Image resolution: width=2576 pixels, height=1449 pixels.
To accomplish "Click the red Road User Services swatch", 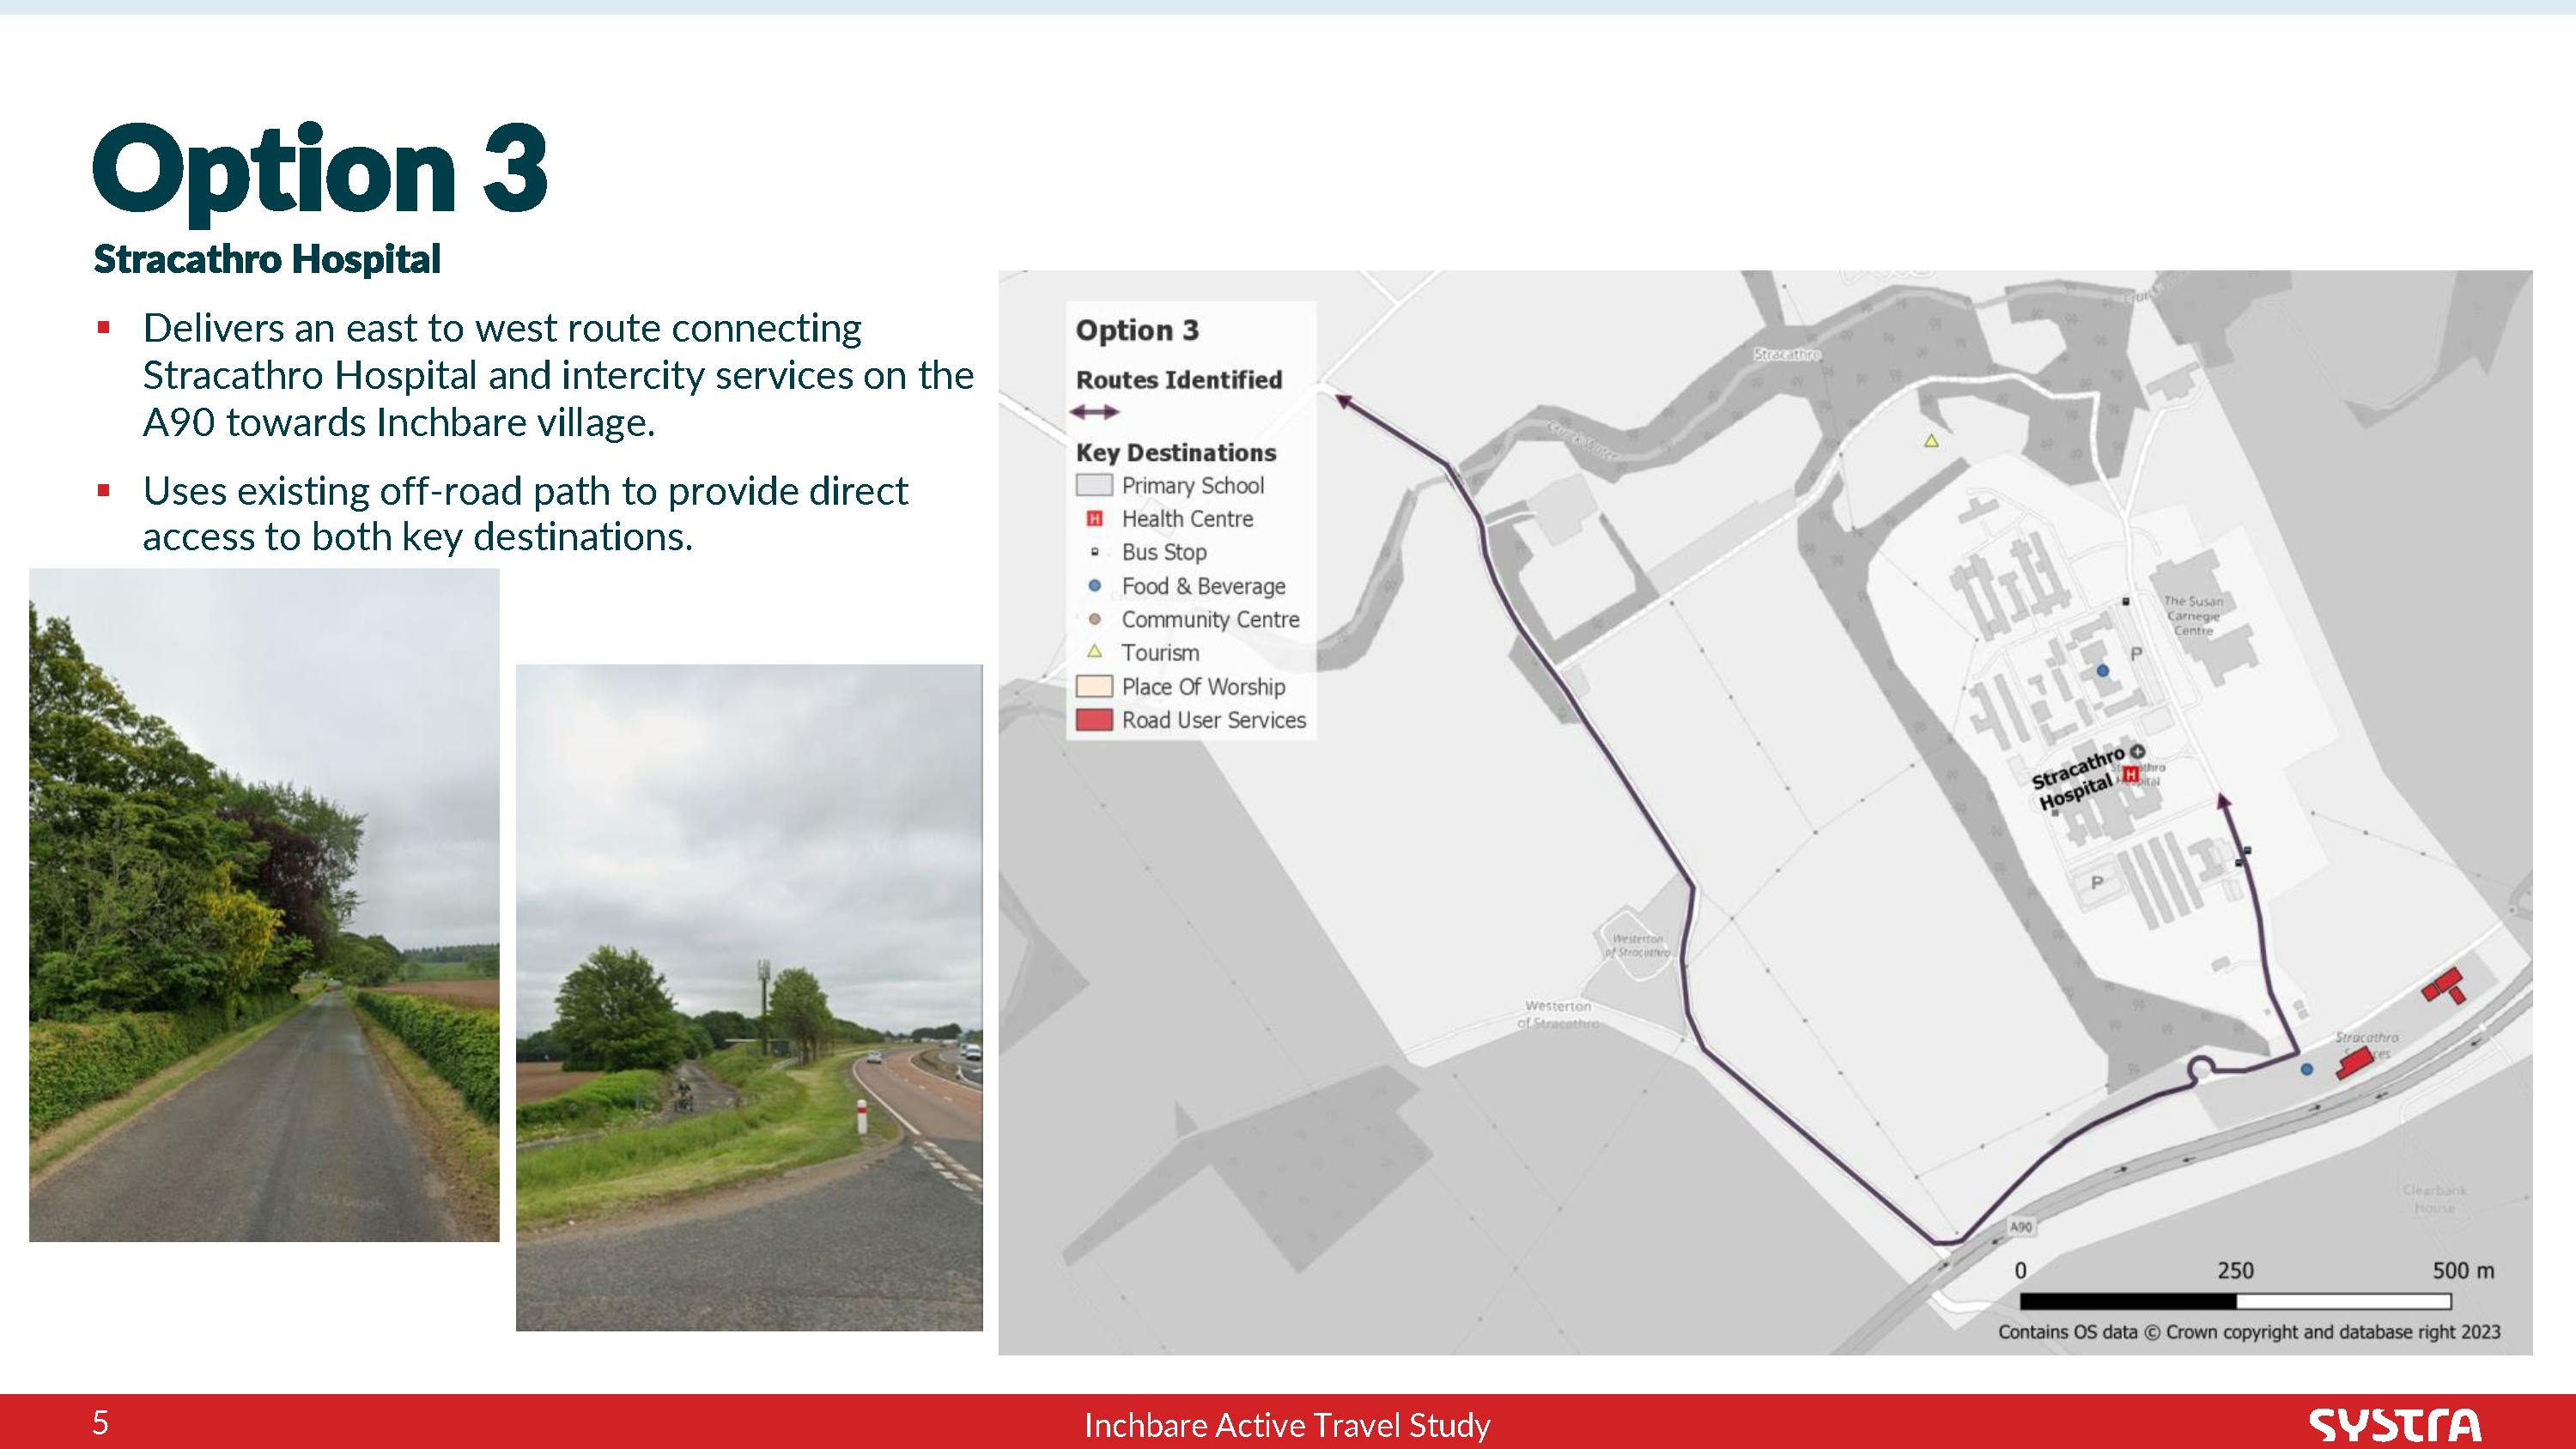I will click(1094, 720).
